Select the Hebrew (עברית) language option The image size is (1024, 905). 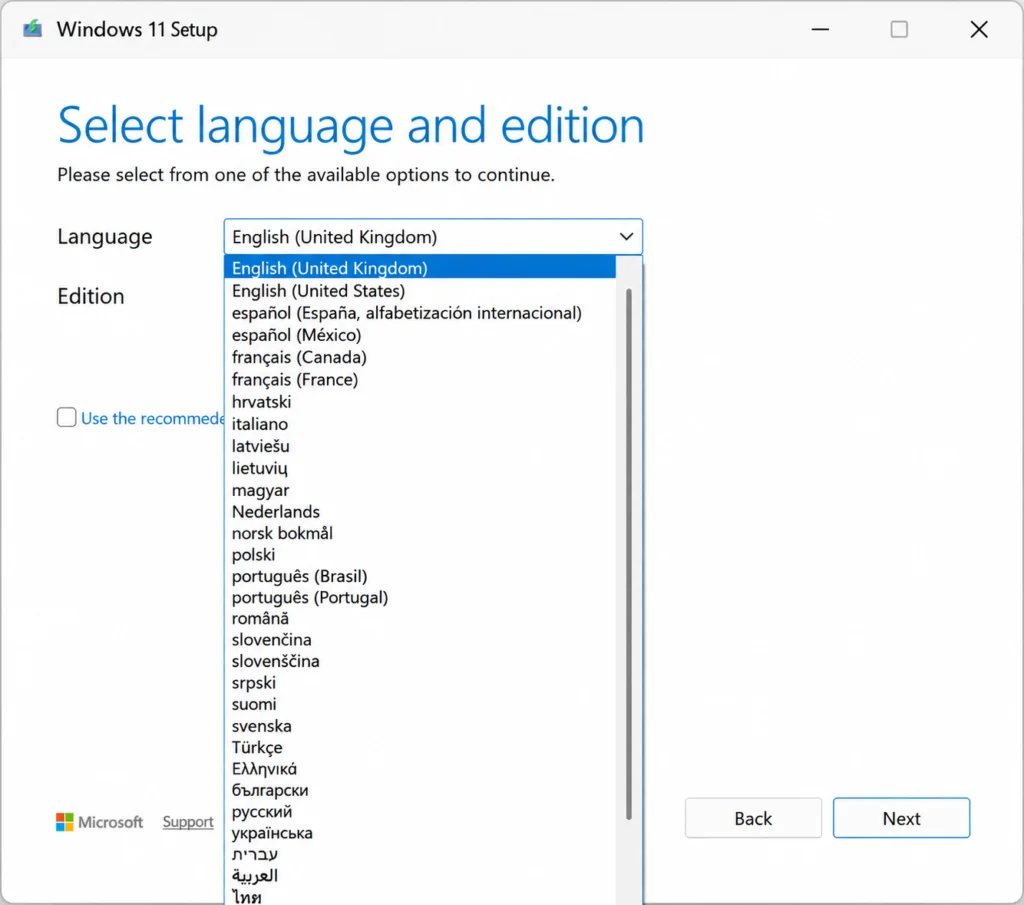[420, 854]
